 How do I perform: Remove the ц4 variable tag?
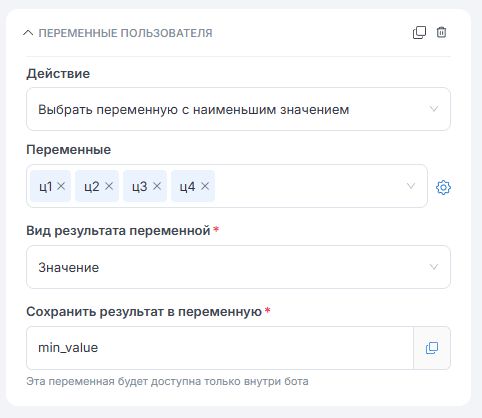pyautogui.click(x=205, y=186)
